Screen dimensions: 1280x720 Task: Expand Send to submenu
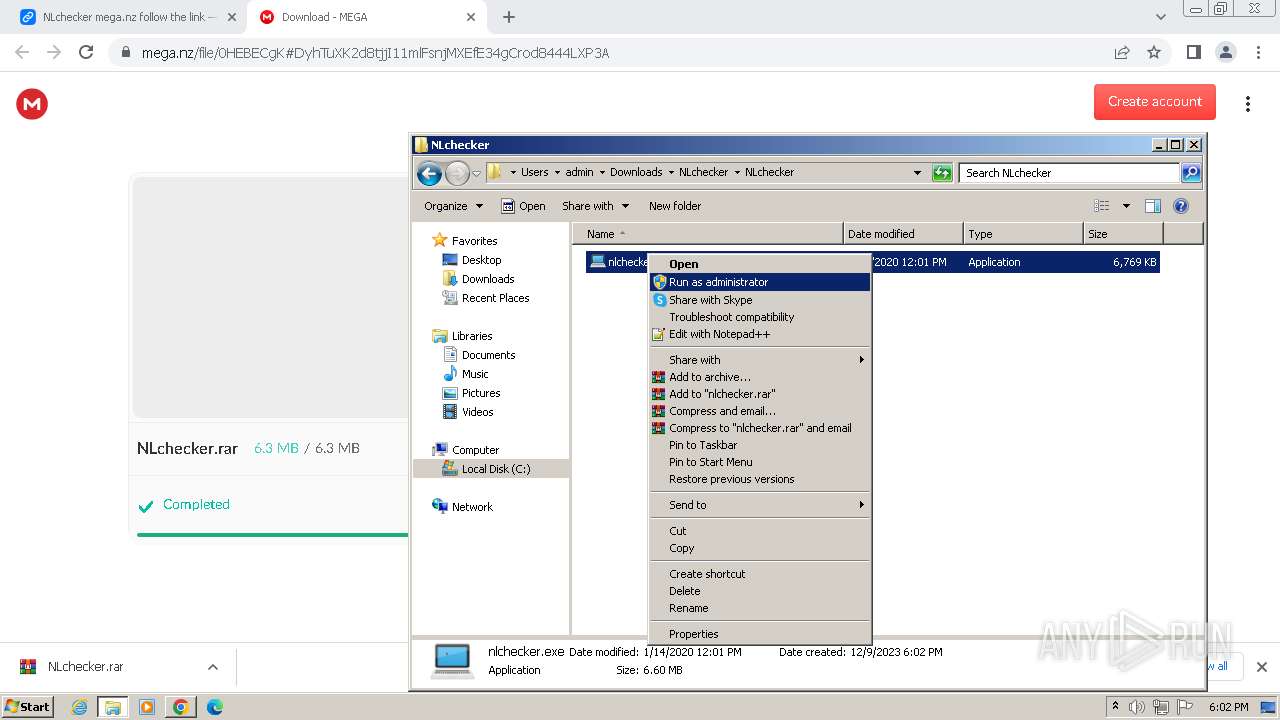(x=759, y=505)
